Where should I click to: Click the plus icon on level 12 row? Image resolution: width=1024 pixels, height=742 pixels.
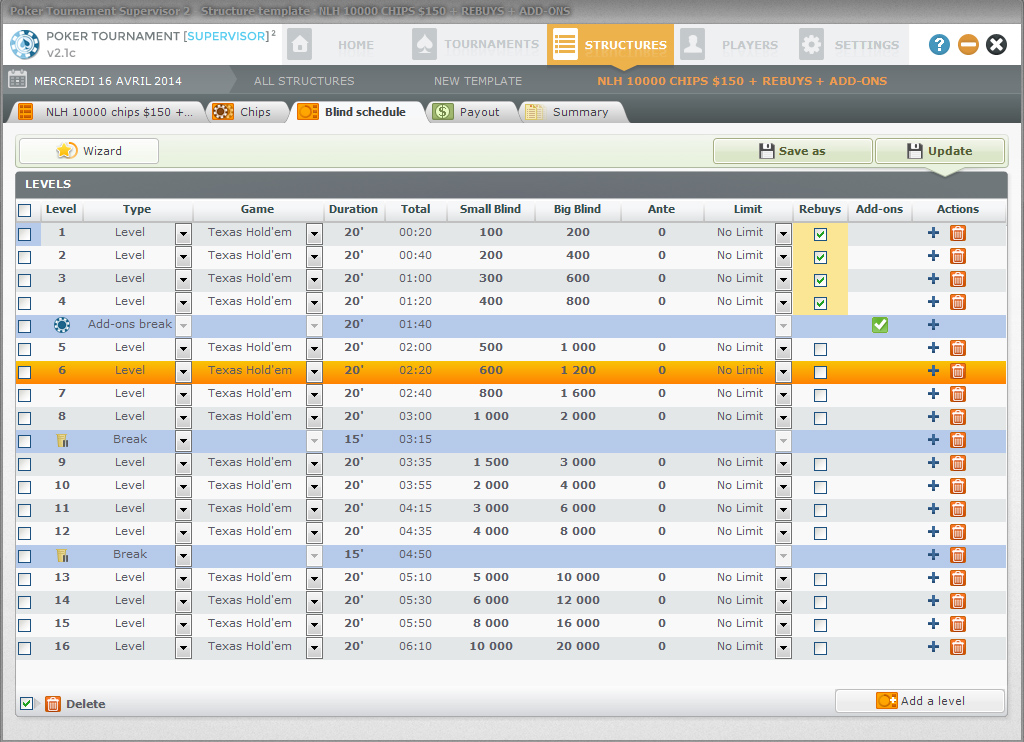pyautogui.click(x=933, y=532)
